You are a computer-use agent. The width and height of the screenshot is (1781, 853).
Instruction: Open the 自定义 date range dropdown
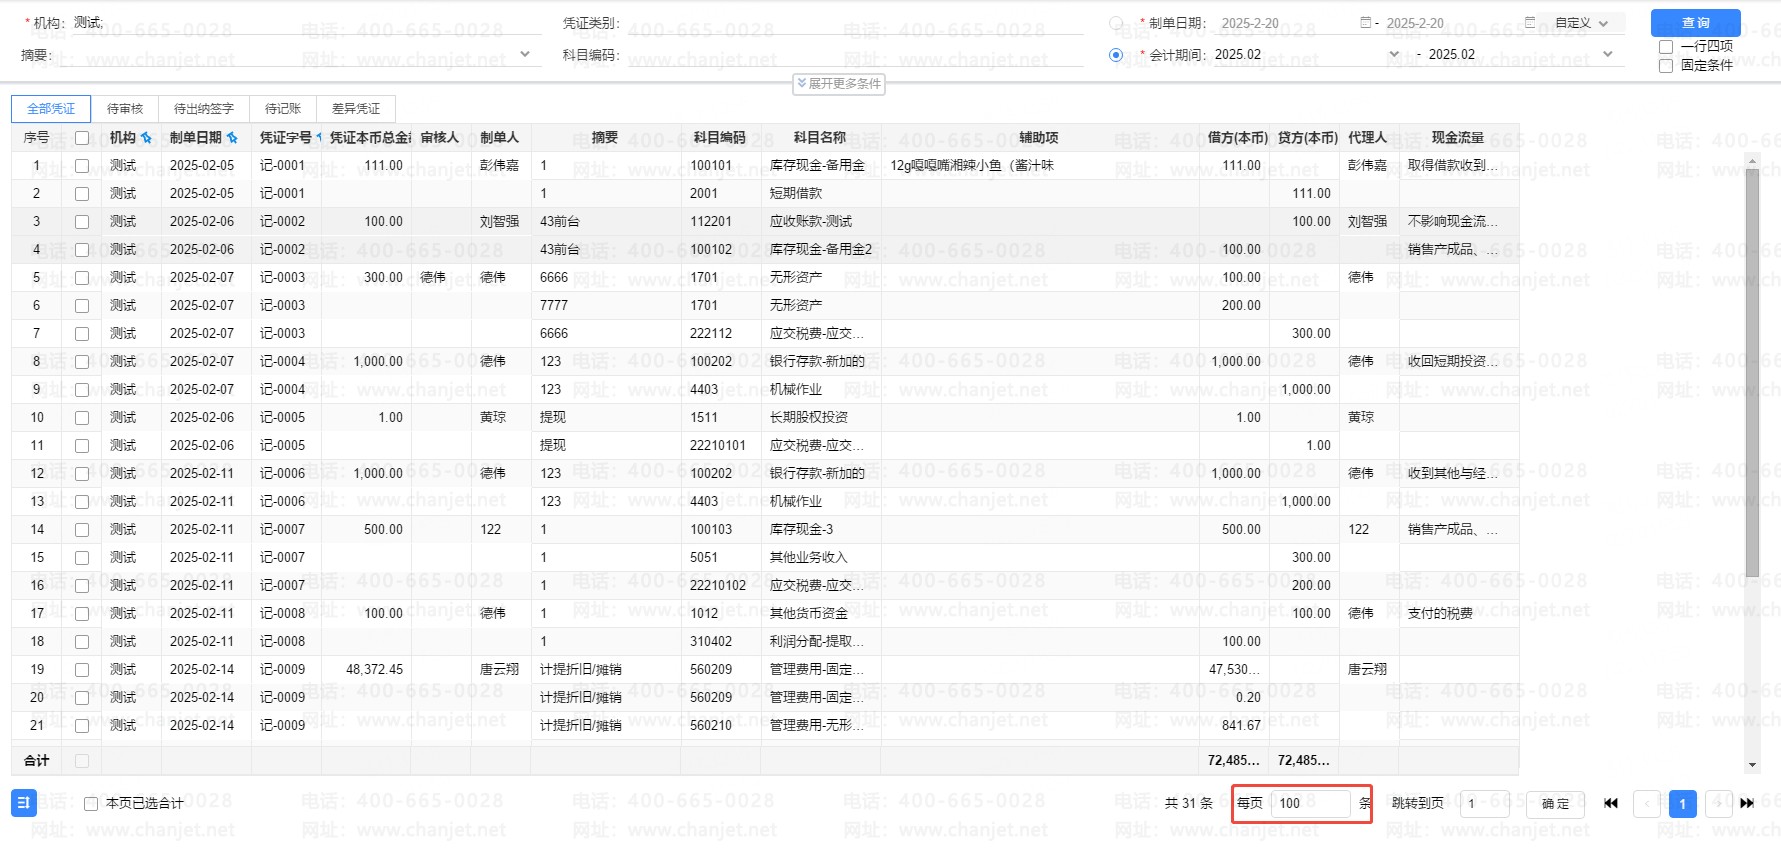point(1581,23)
